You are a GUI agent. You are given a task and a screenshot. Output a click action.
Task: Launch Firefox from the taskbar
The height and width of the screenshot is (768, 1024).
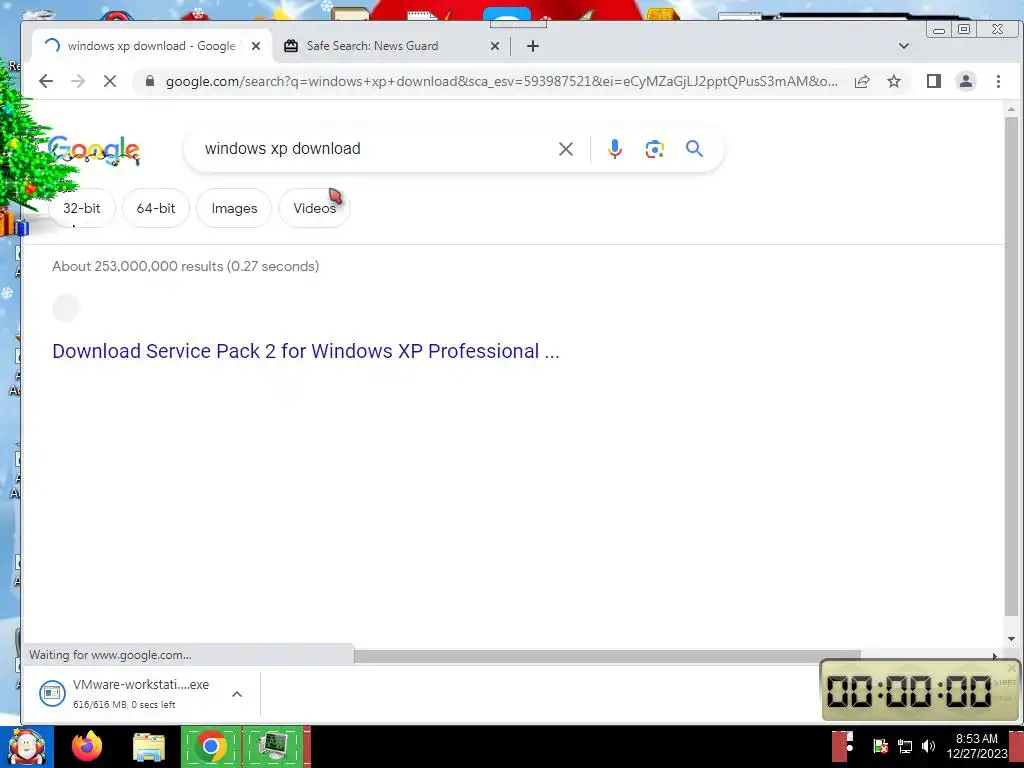(x=87, y=746)
